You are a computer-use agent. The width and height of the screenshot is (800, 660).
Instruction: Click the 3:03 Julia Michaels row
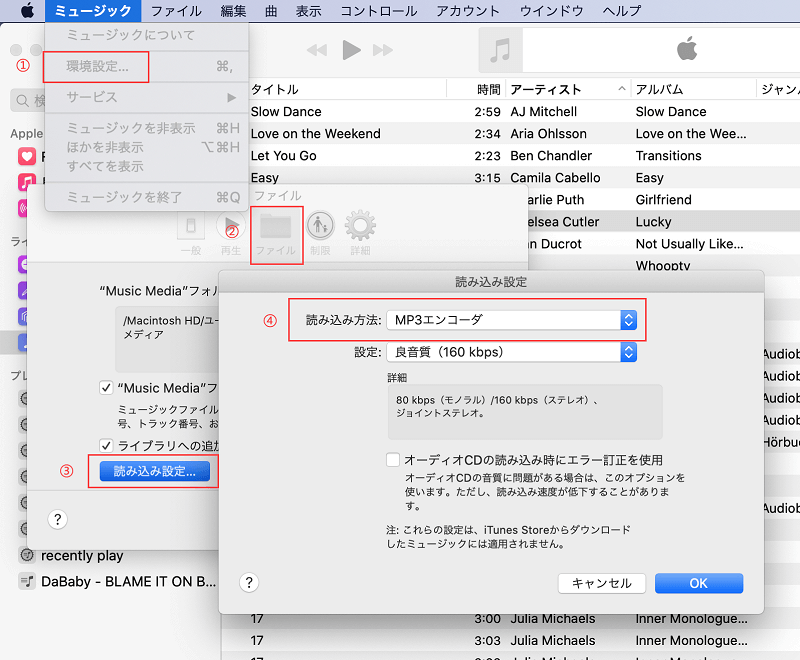tap(510, 641)
